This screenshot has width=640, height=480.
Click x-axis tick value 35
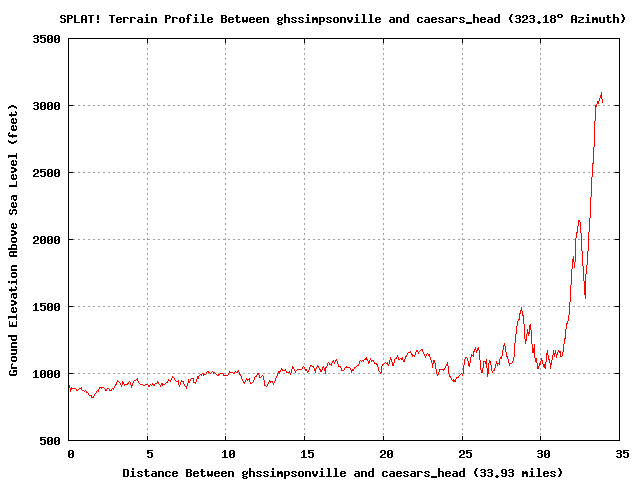tap(622, 454)
